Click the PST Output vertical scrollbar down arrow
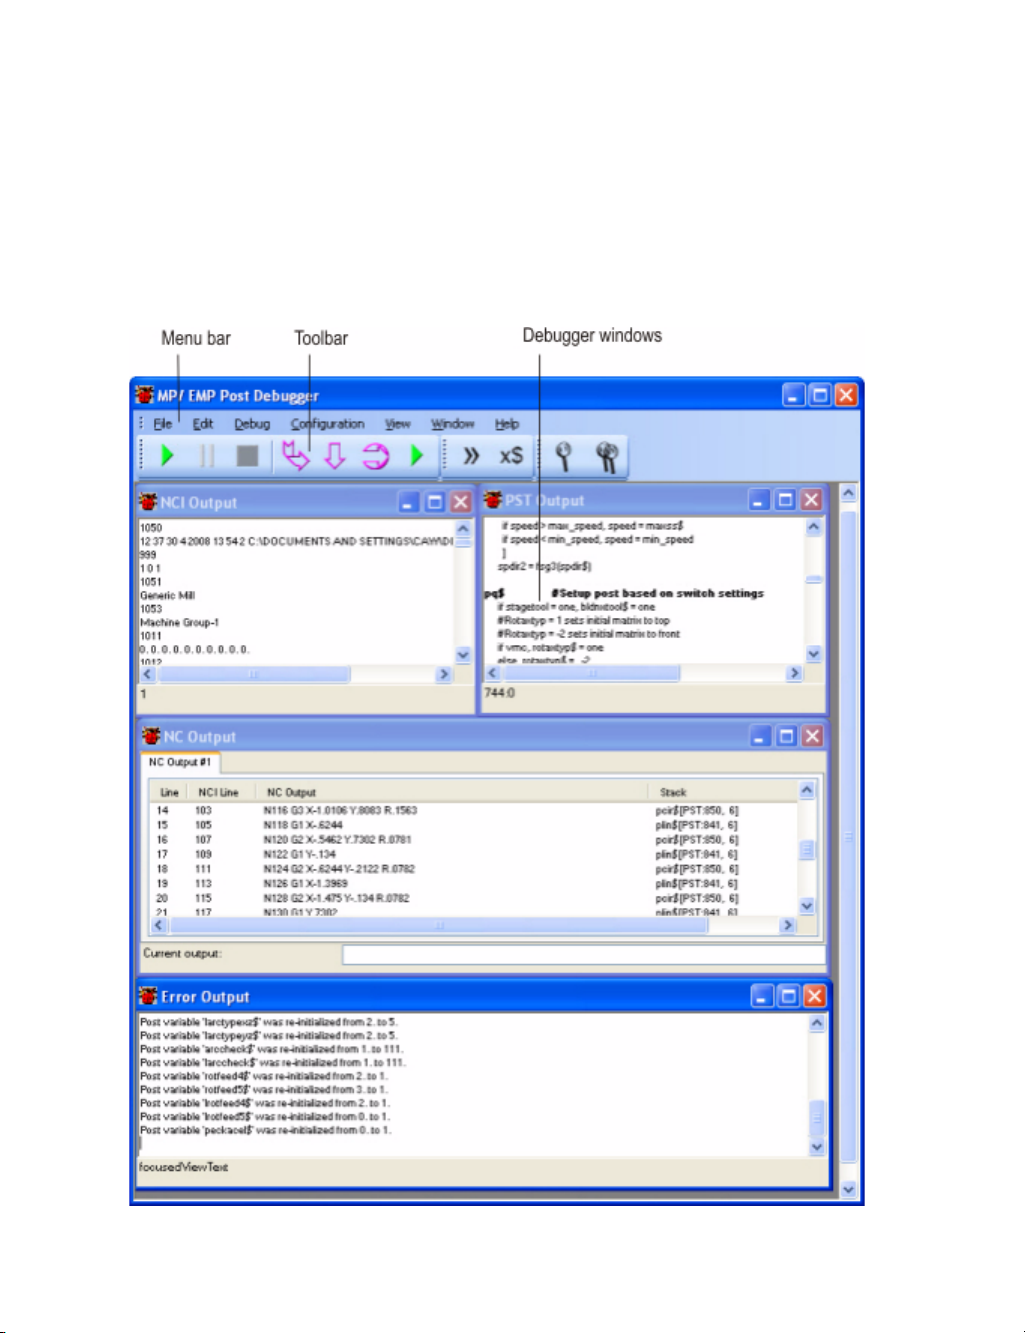 pyautogui.click(x=814, y=654)
